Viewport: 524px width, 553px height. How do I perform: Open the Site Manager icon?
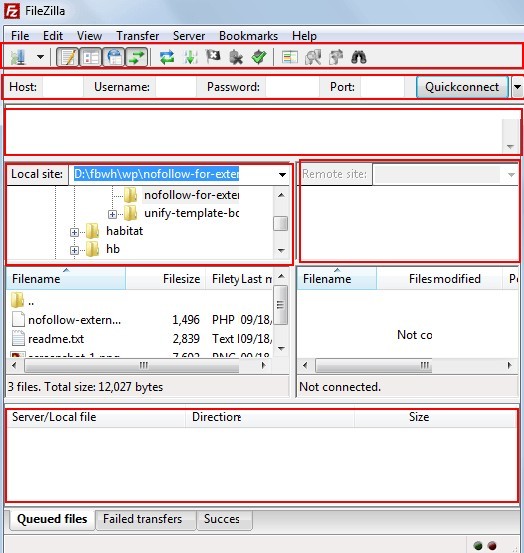pos(18,57)
